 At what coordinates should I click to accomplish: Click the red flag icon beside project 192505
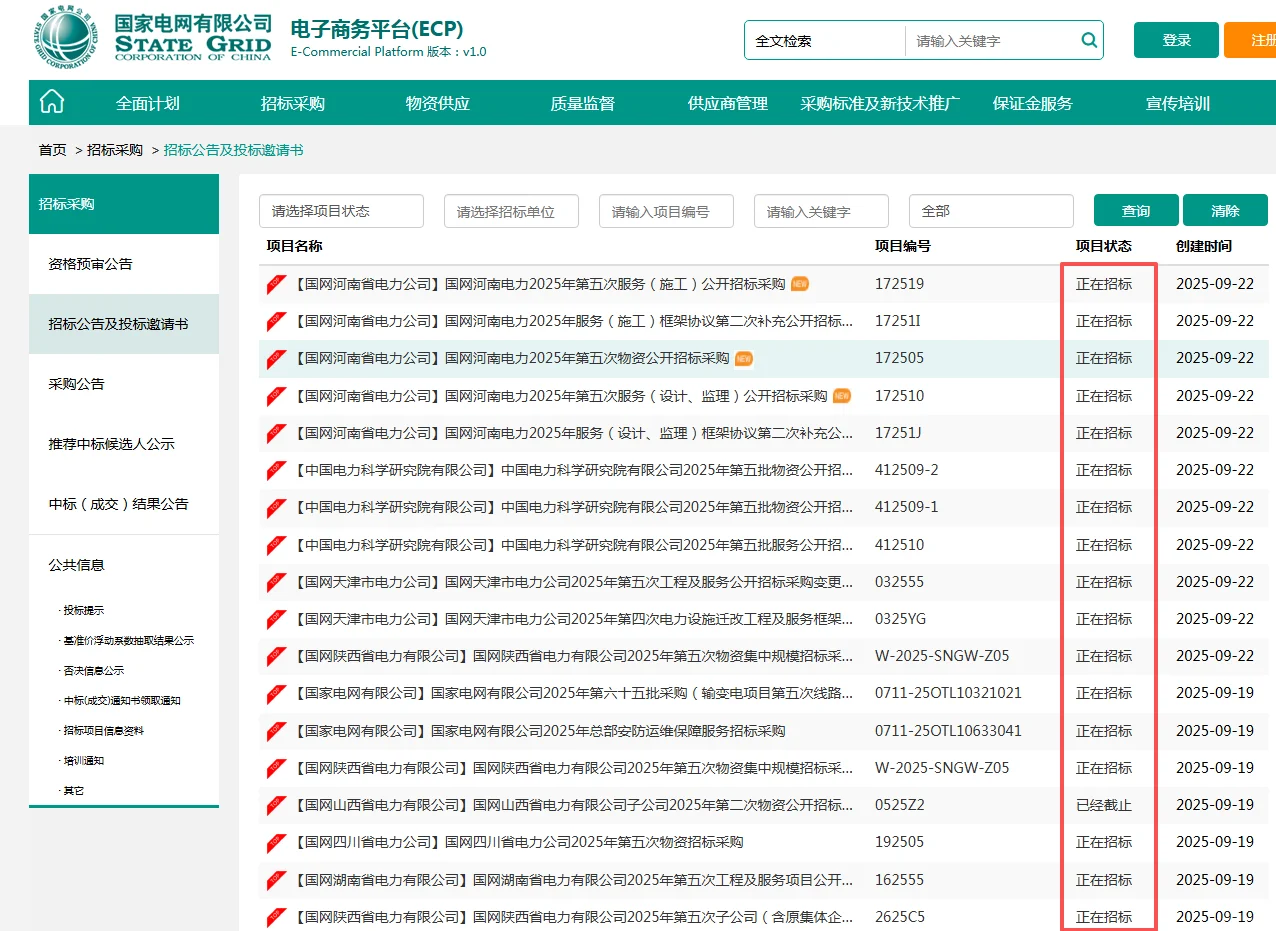(276, 841)
